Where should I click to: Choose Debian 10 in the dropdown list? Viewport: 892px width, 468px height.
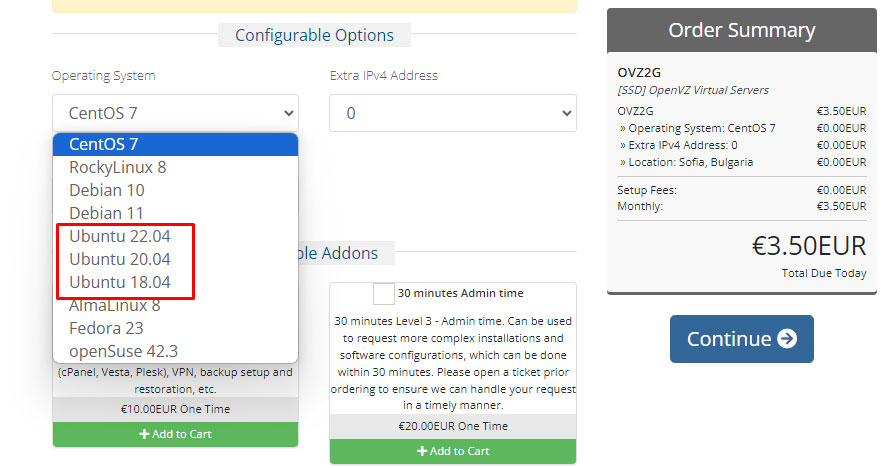tap(175, 190)
